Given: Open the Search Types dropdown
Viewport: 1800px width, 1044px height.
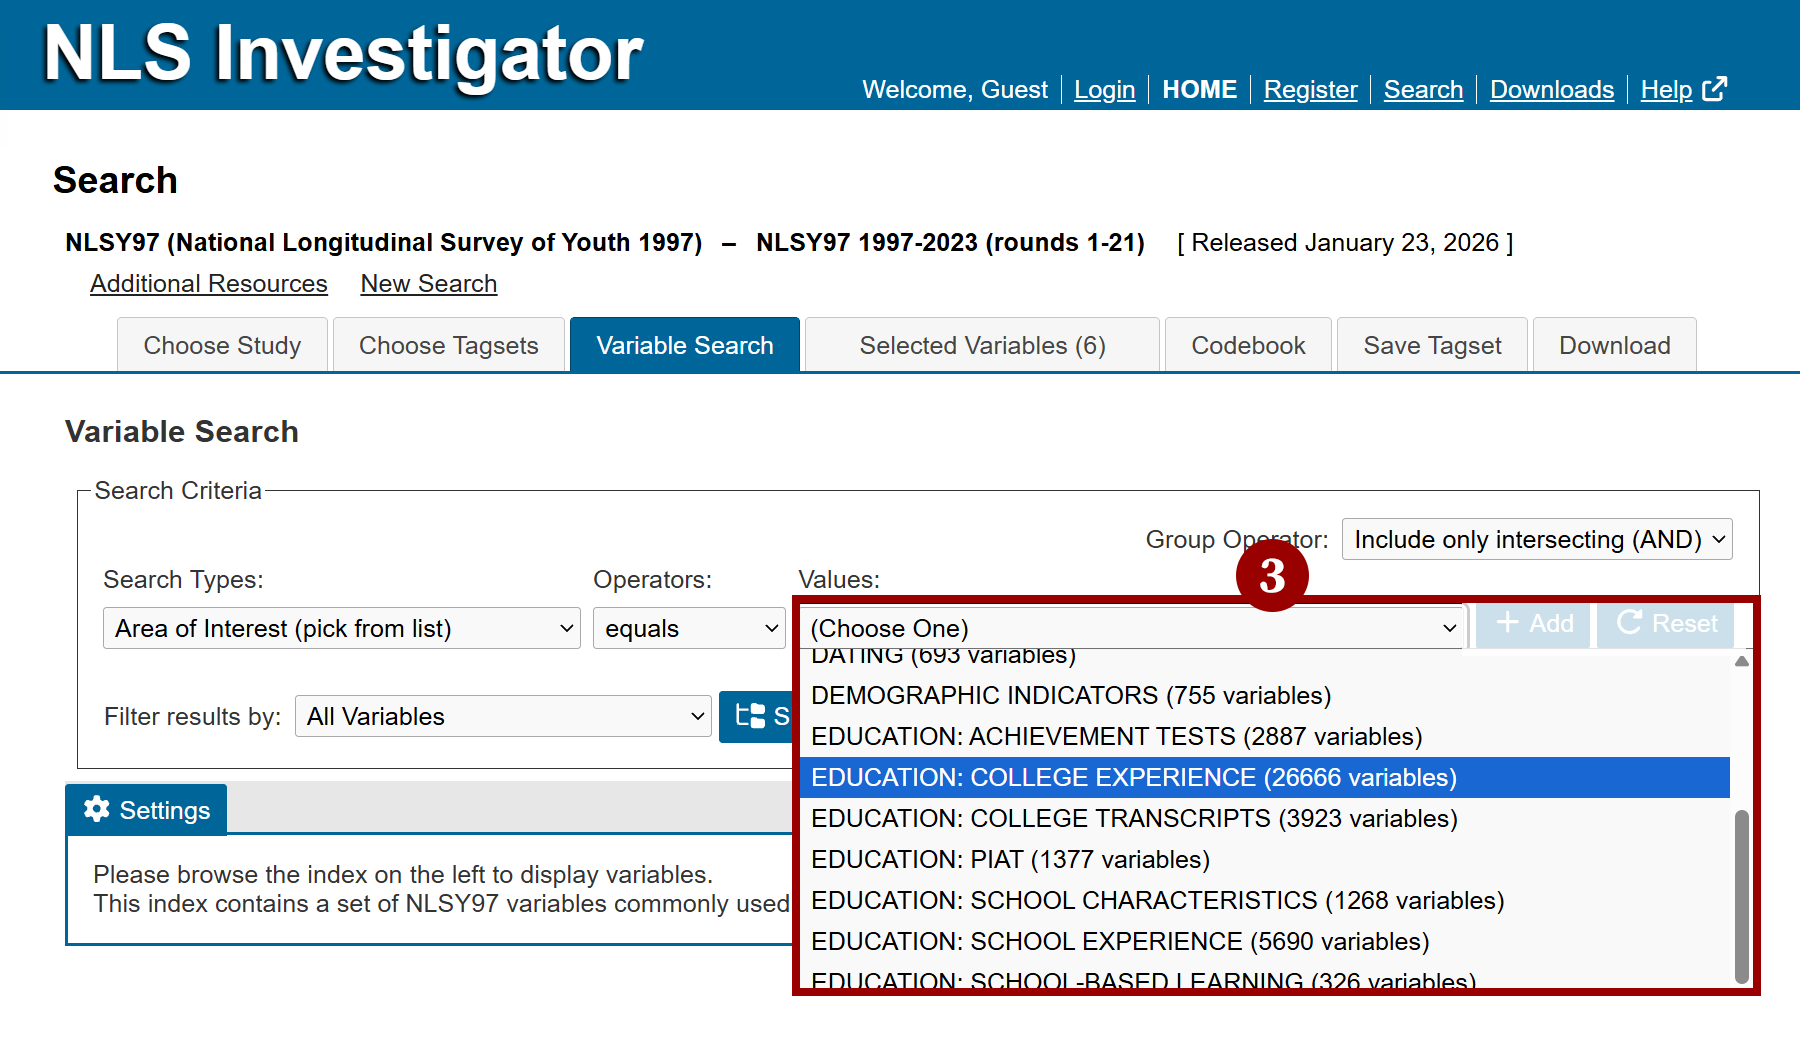Looking at the screenshot, I should point(342,628).
